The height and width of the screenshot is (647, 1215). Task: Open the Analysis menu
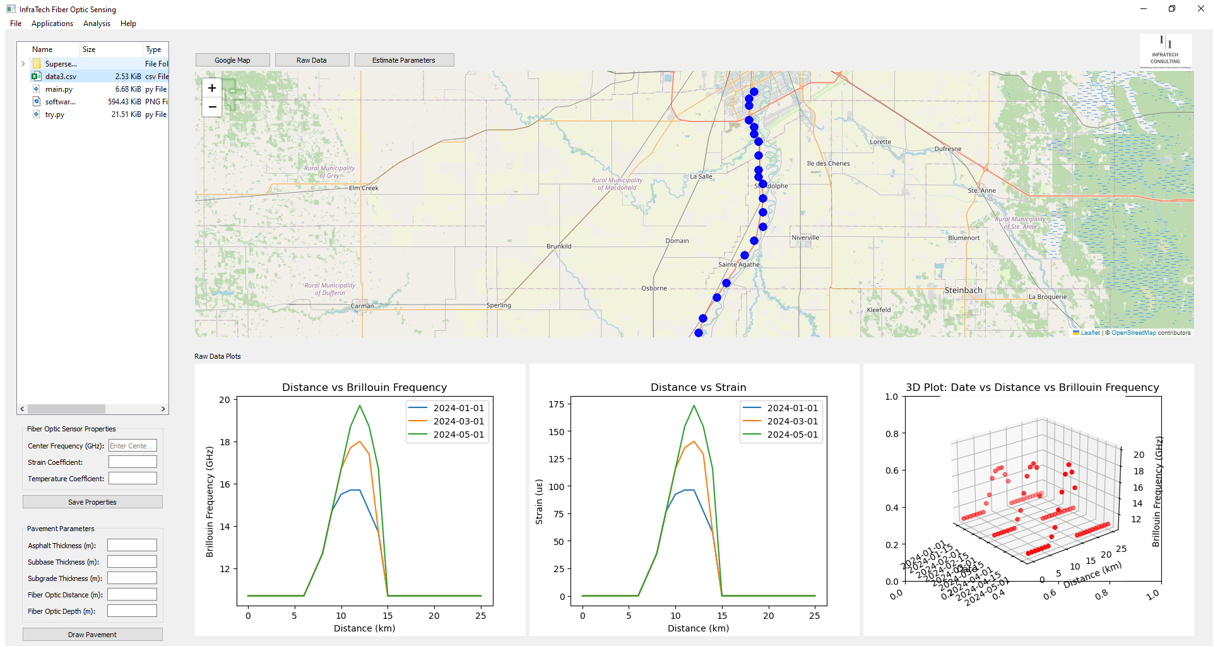[97, 23]
